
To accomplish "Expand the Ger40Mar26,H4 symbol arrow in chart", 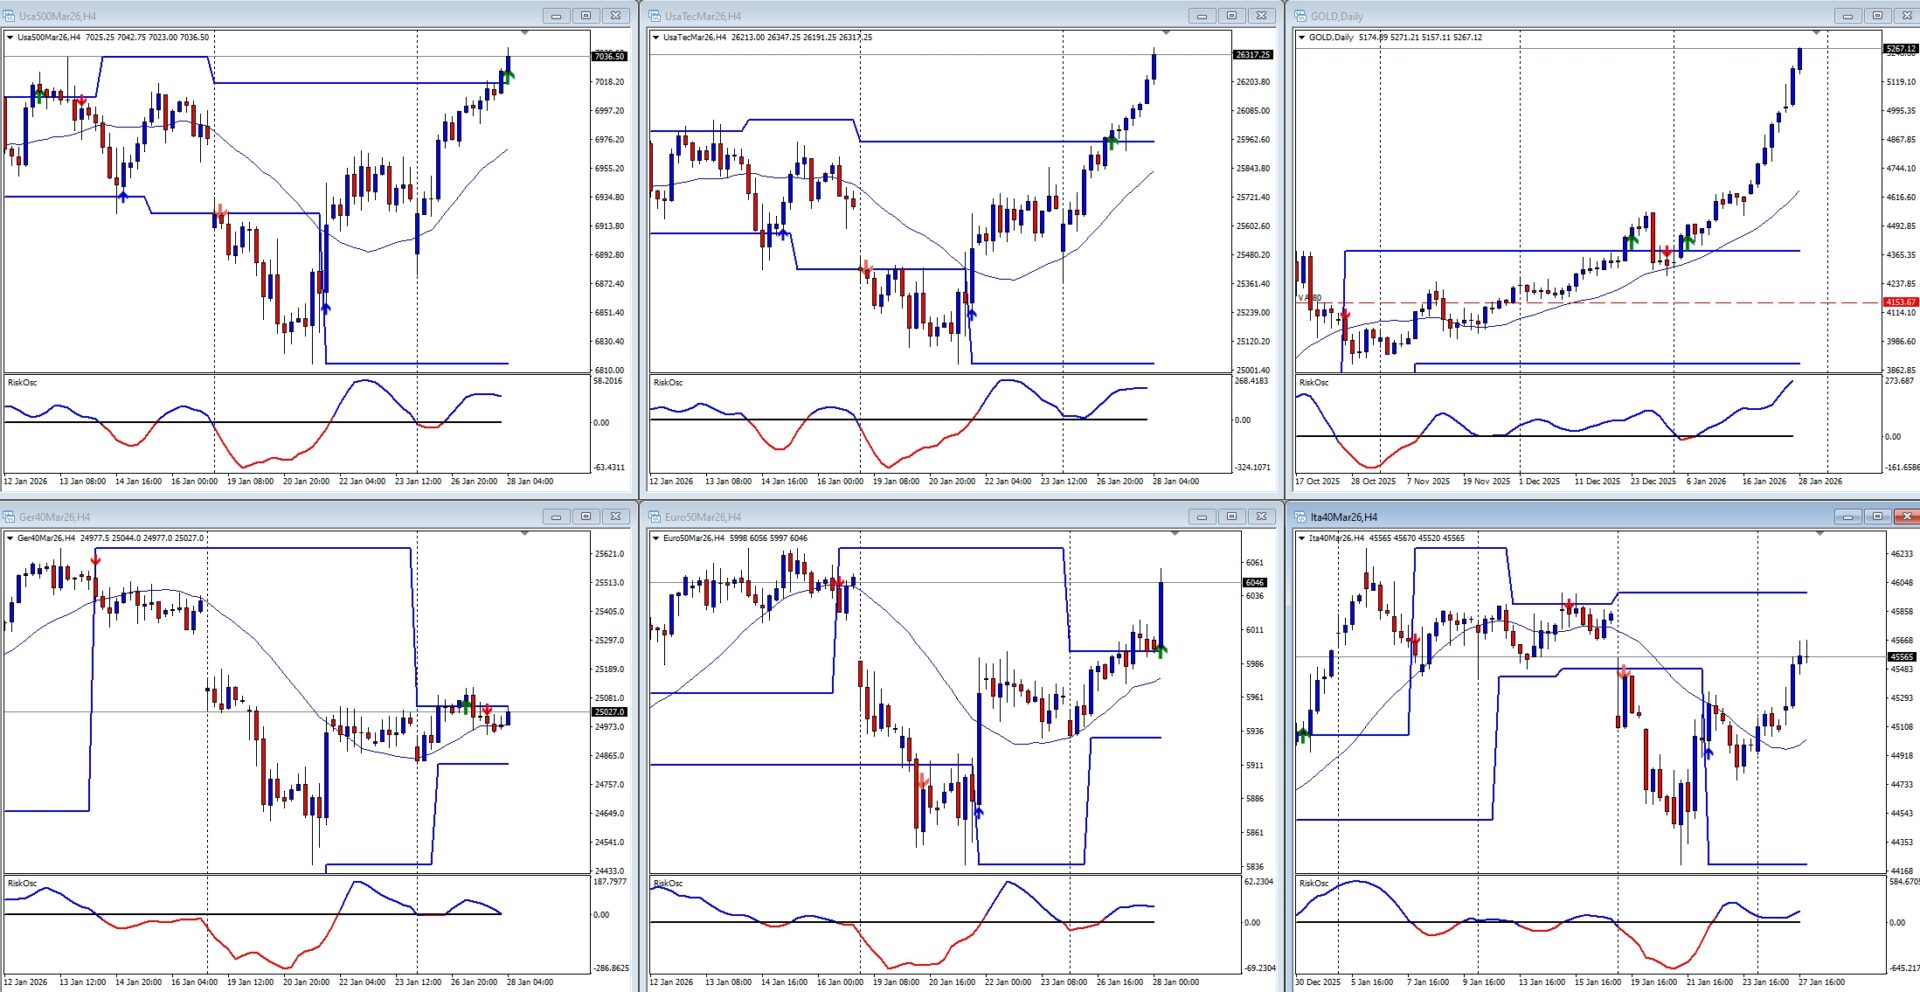I will click(10, 539).
